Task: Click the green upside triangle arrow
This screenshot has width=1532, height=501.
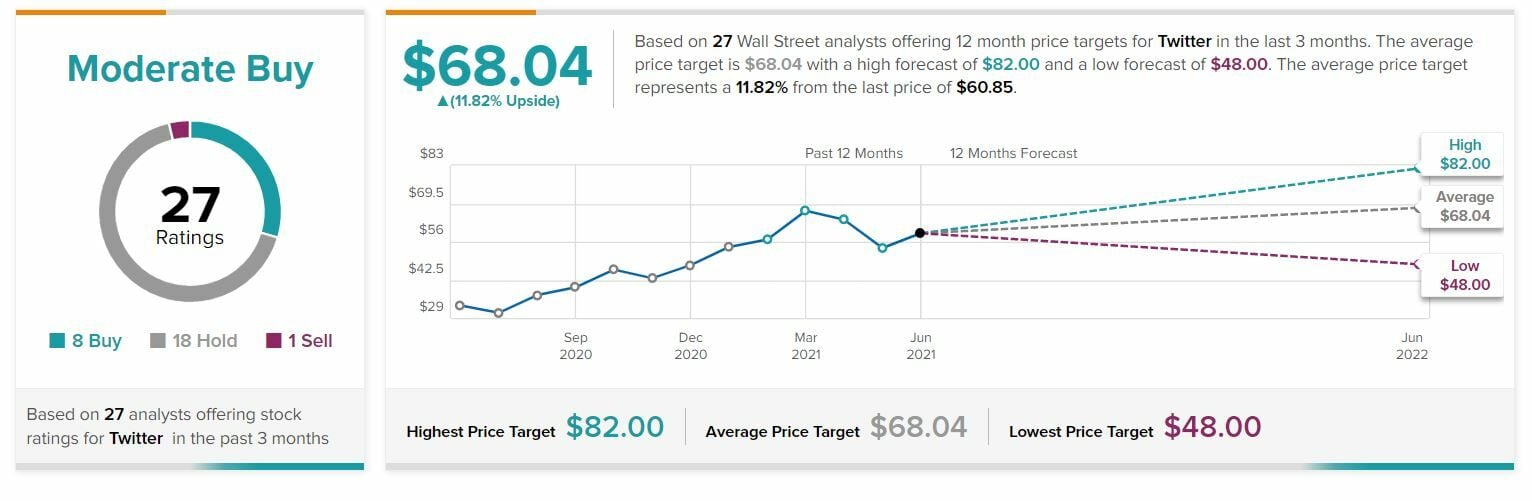Action: point(442,101)
